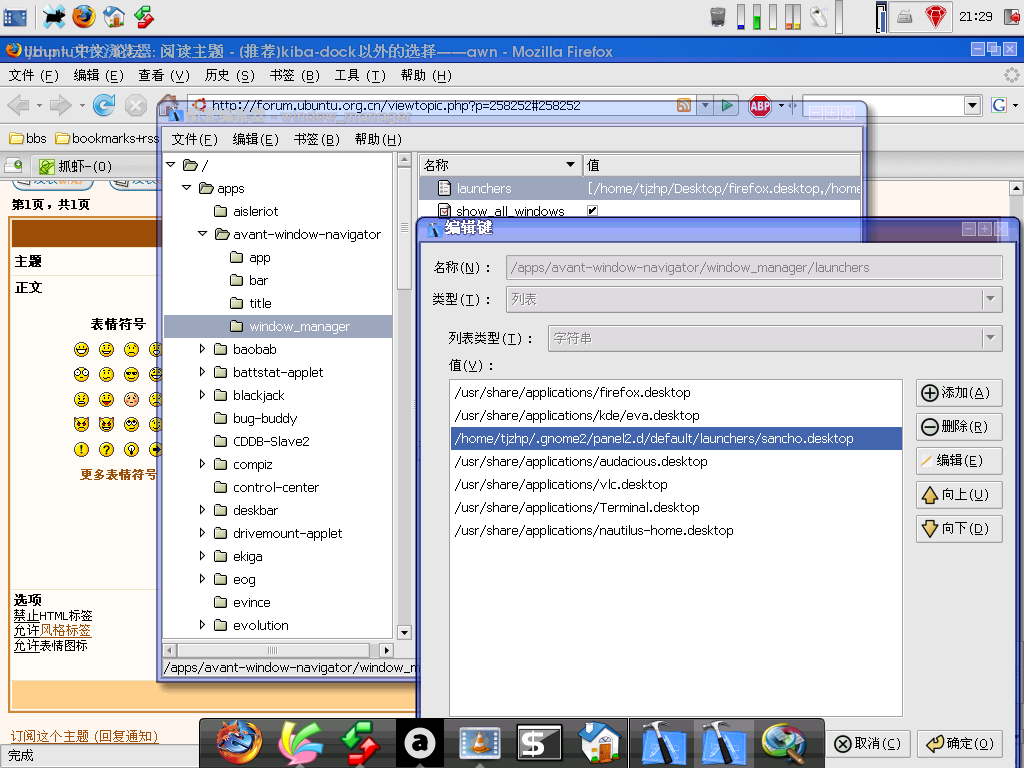Launch VLC cone icon in dock
The width and height of the screenshot is (1024, 768).
click(479, 743)
